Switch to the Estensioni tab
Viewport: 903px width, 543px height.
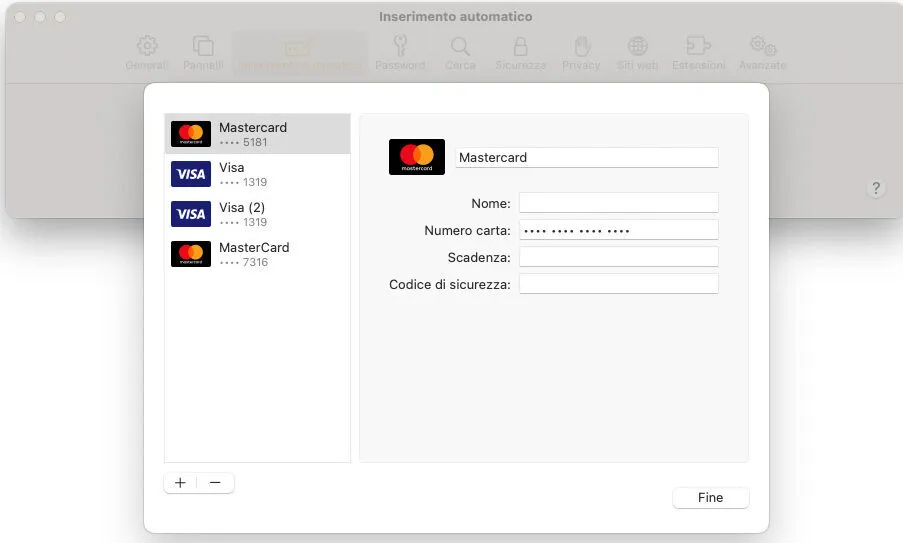point(699,53)
